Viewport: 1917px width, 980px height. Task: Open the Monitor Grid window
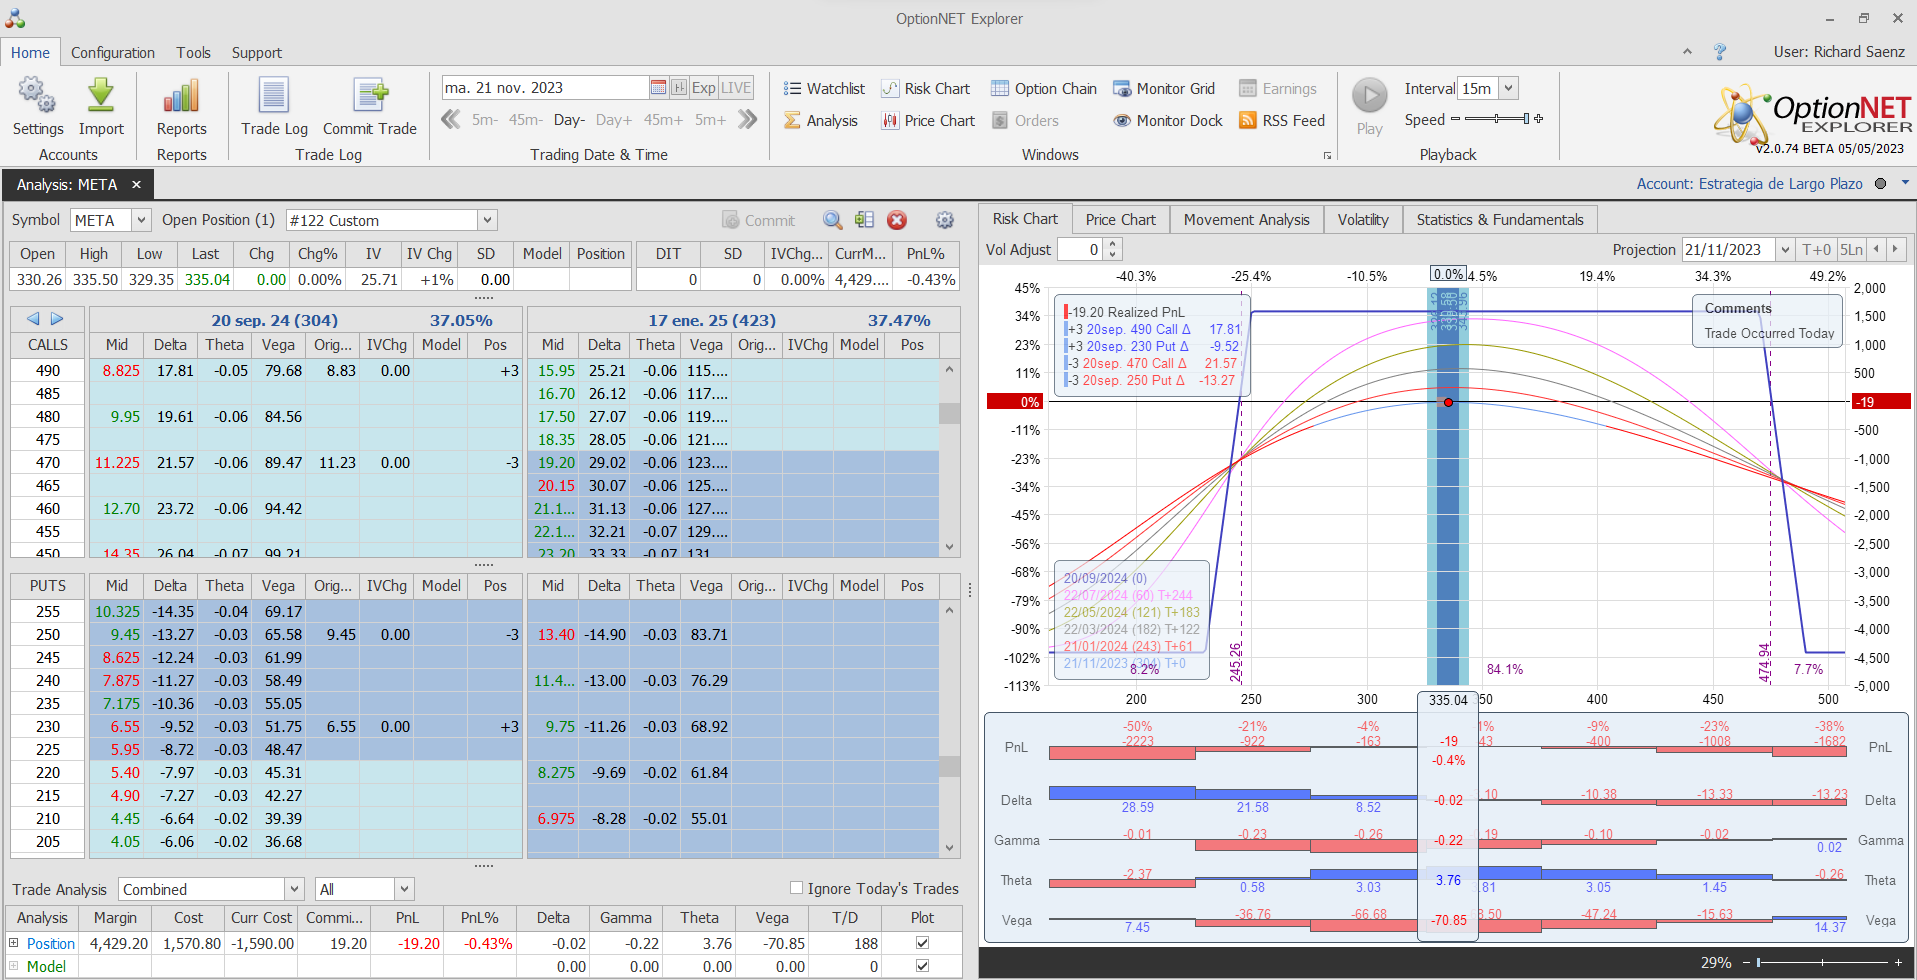(1164, 89)
